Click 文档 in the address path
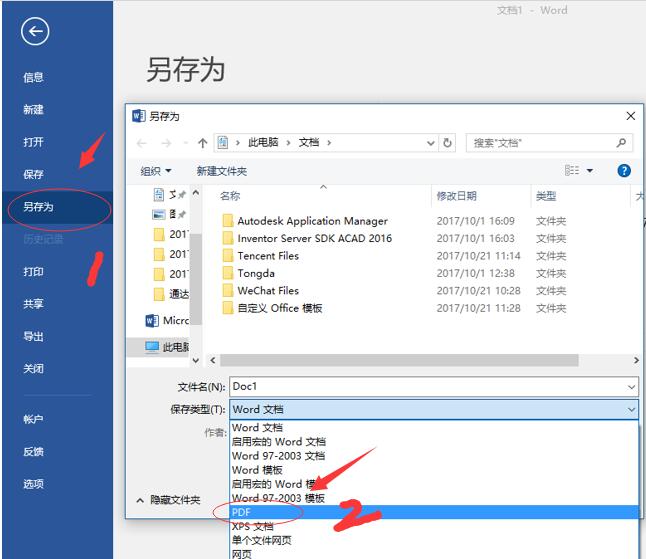646x559 pixels. pos(309,143)
